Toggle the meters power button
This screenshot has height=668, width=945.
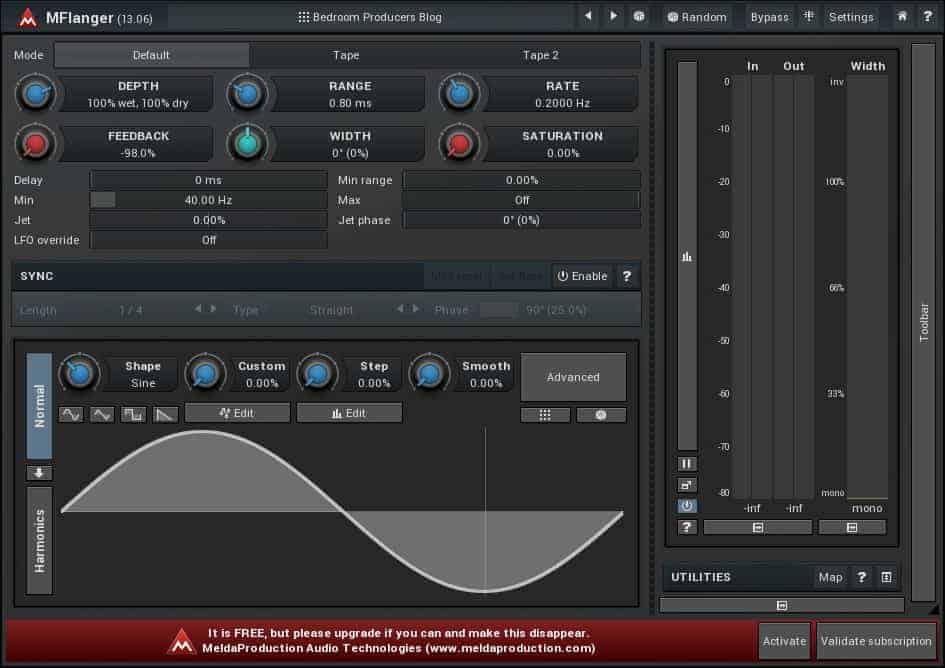pos(687,506)
